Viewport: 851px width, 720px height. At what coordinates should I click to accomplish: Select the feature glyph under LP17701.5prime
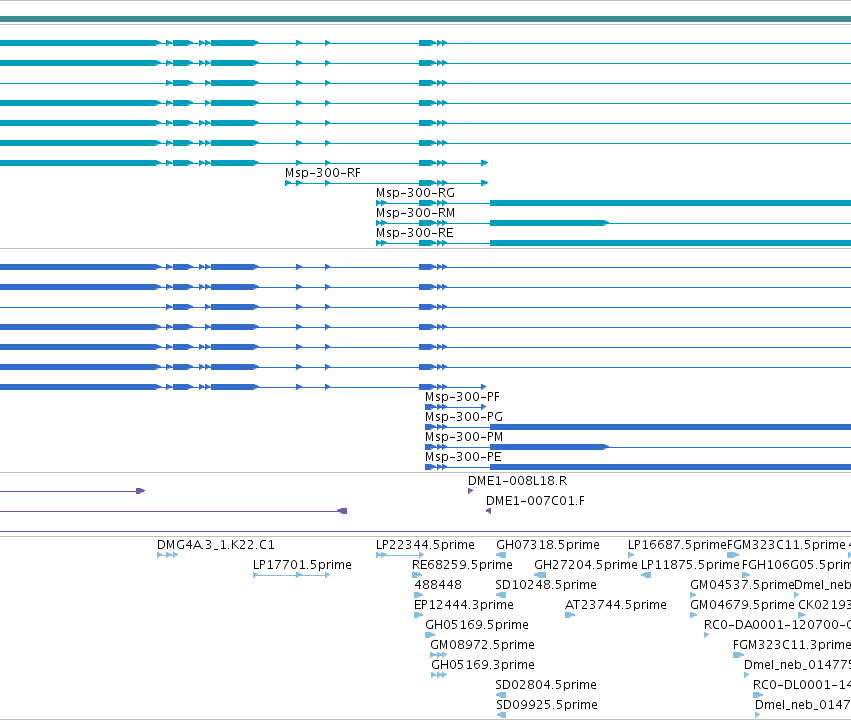[x=291, y=575]
